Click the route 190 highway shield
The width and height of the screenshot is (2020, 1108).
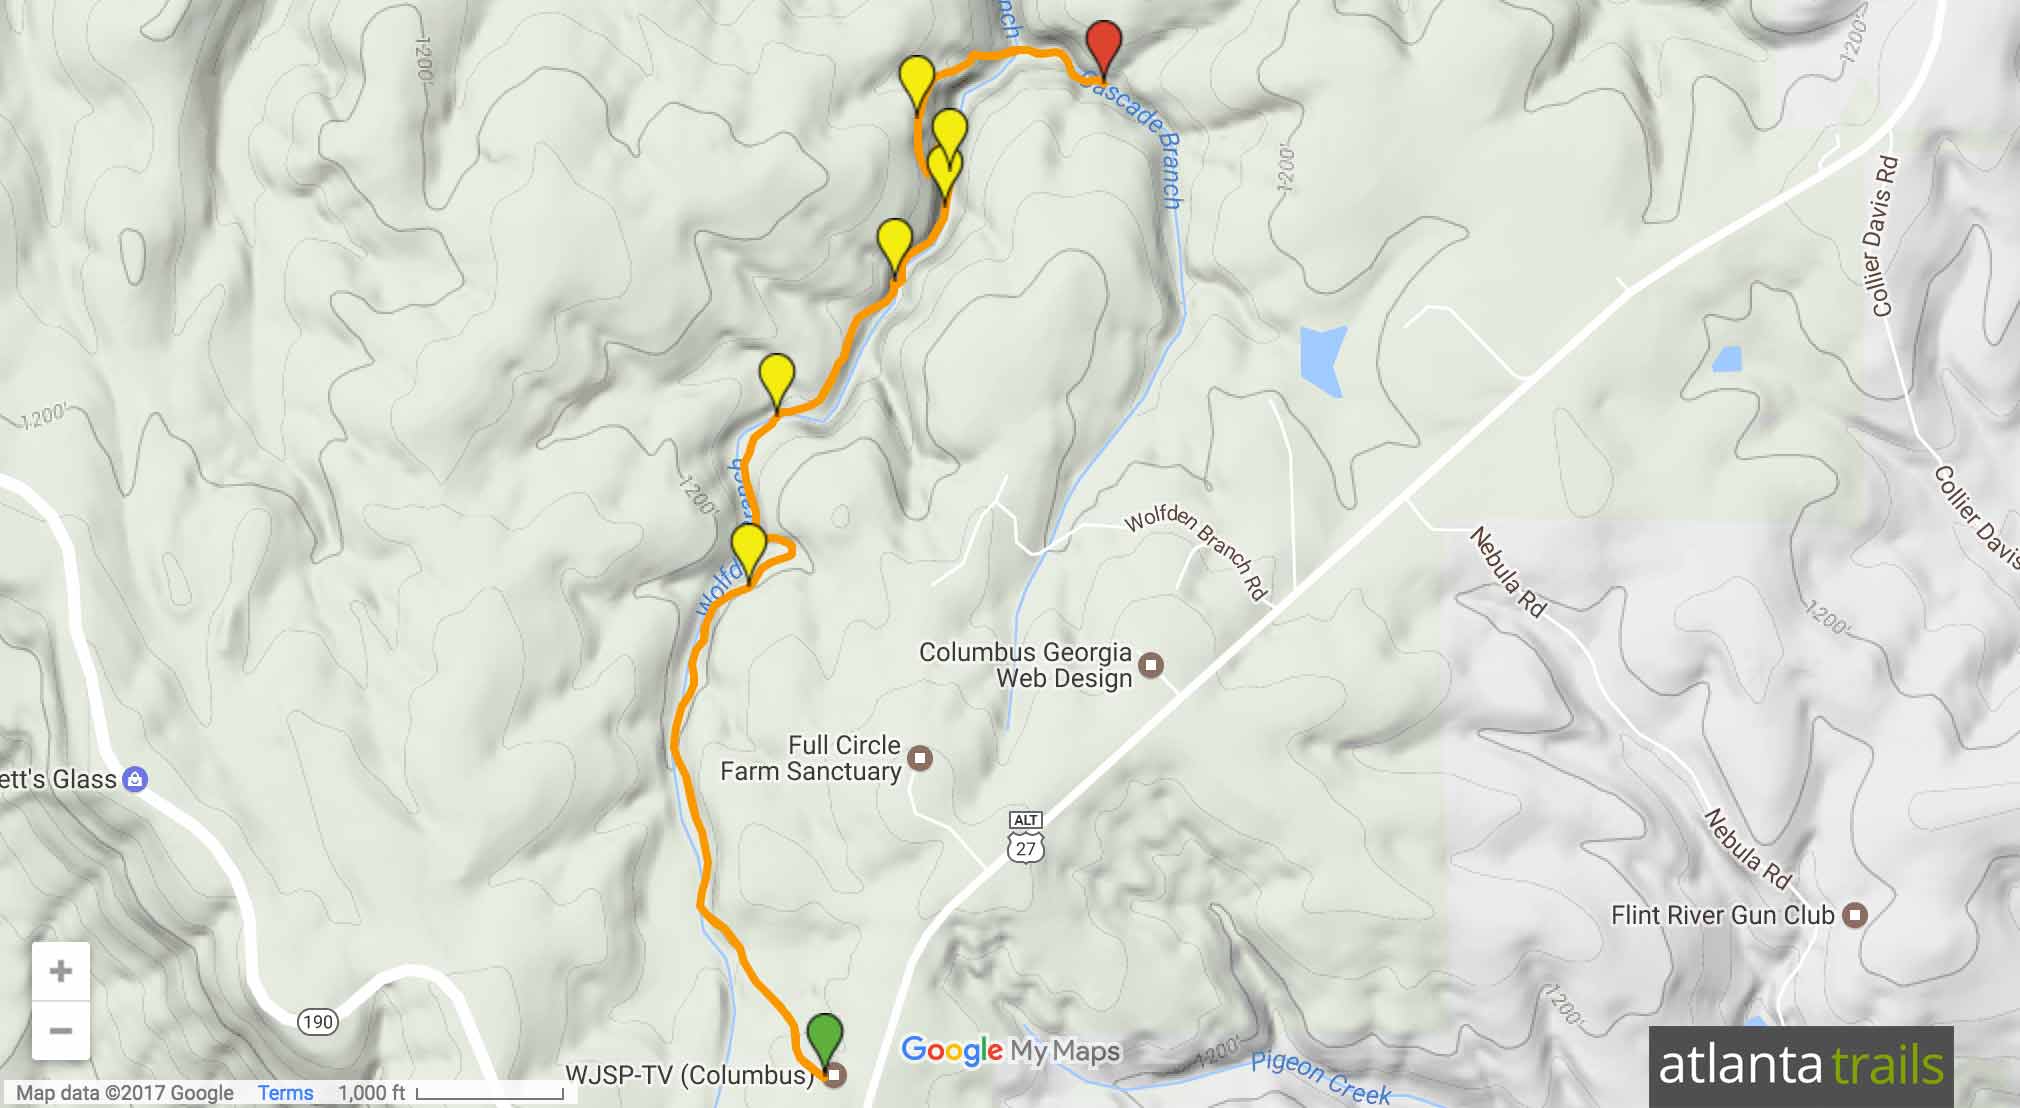click(x=317, y=1022)
